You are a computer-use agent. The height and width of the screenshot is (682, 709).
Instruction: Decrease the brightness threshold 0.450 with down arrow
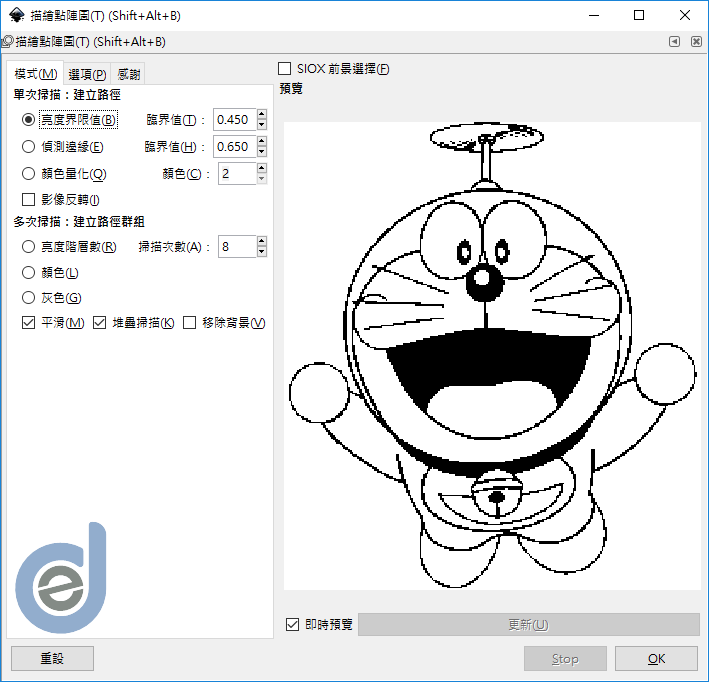[262, 125]
